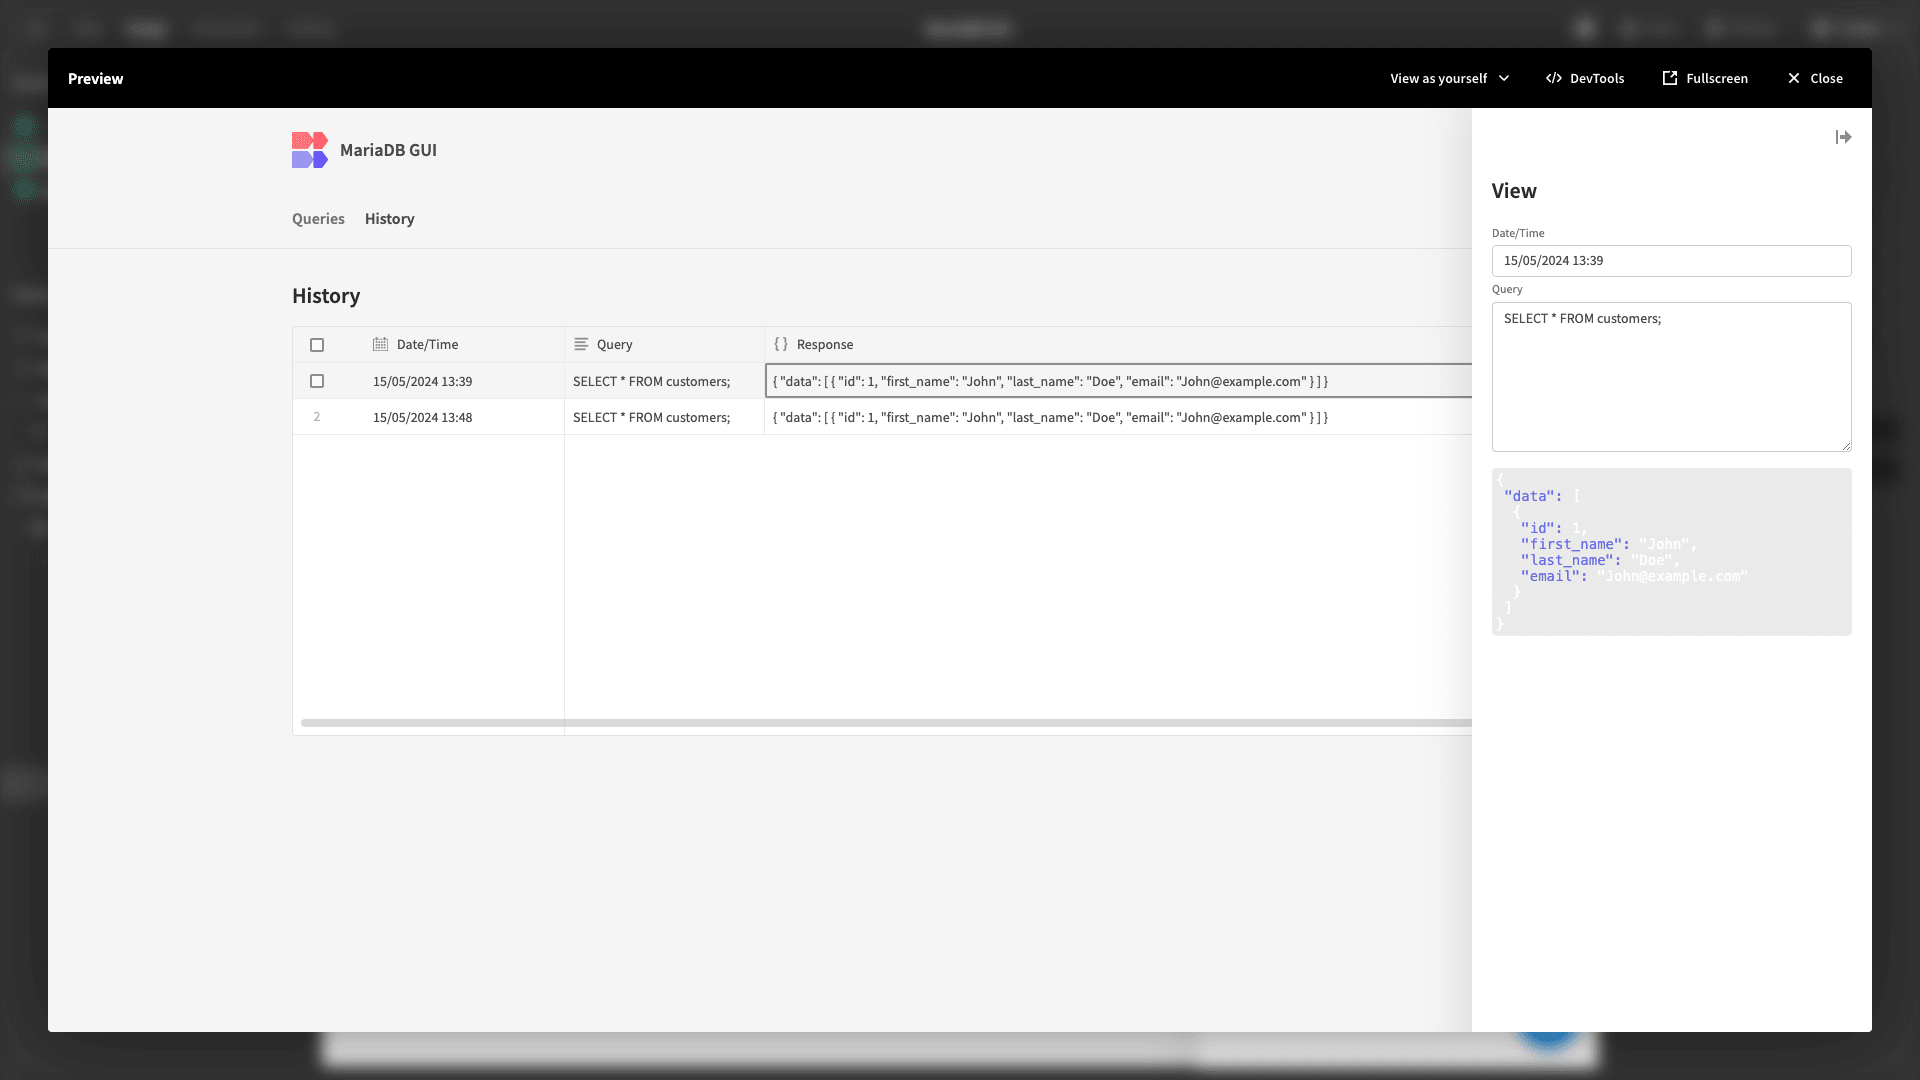
Task: Select the Query cell in the 13:39 row
Action: (664, 381)
